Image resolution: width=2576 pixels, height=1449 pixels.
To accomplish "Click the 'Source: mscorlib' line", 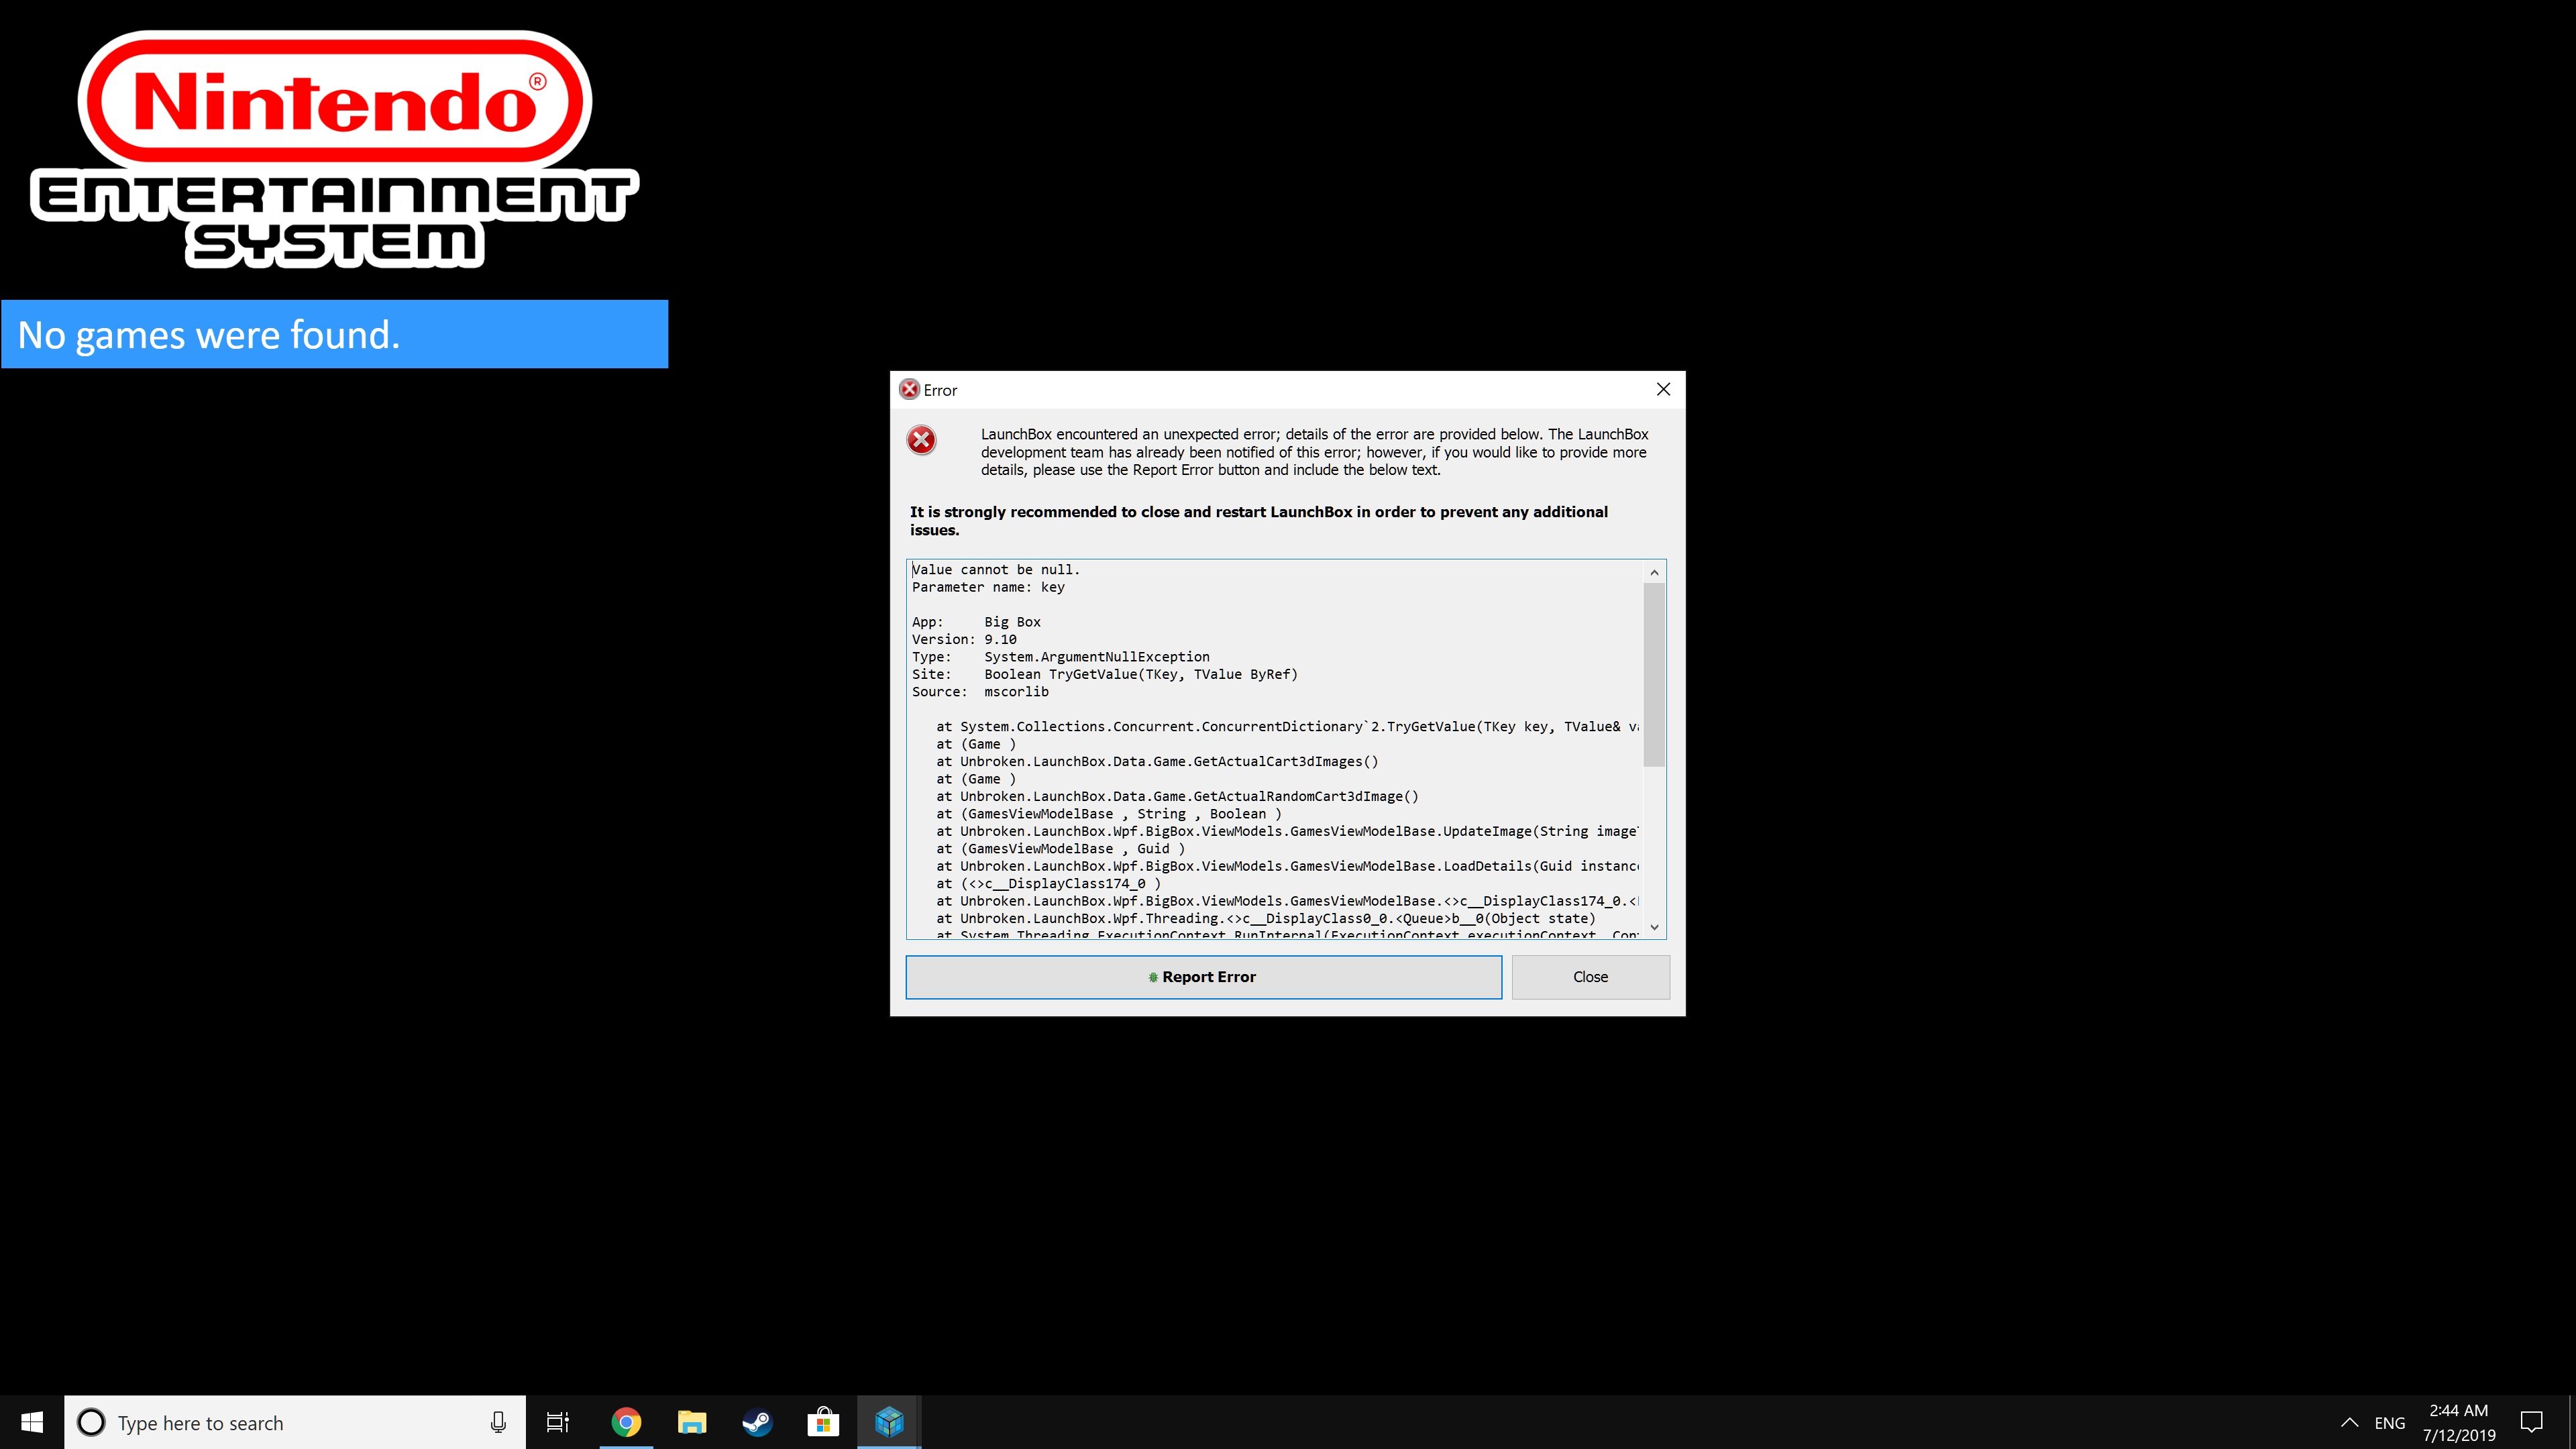I will coord(980,692).
